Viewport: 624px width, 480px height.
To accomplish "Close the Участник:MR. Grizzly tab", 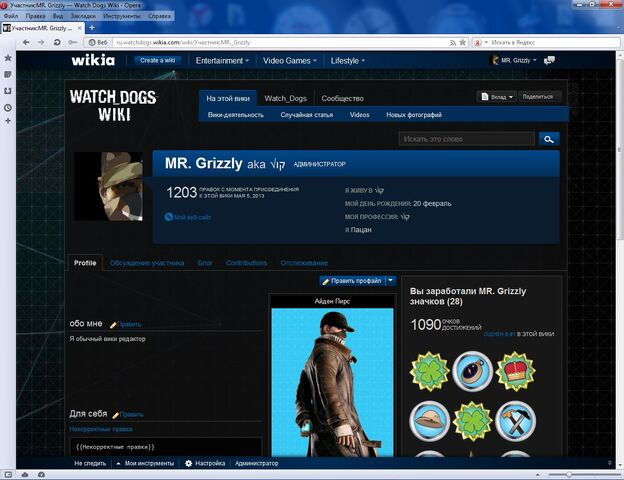I will click(80, 28).
